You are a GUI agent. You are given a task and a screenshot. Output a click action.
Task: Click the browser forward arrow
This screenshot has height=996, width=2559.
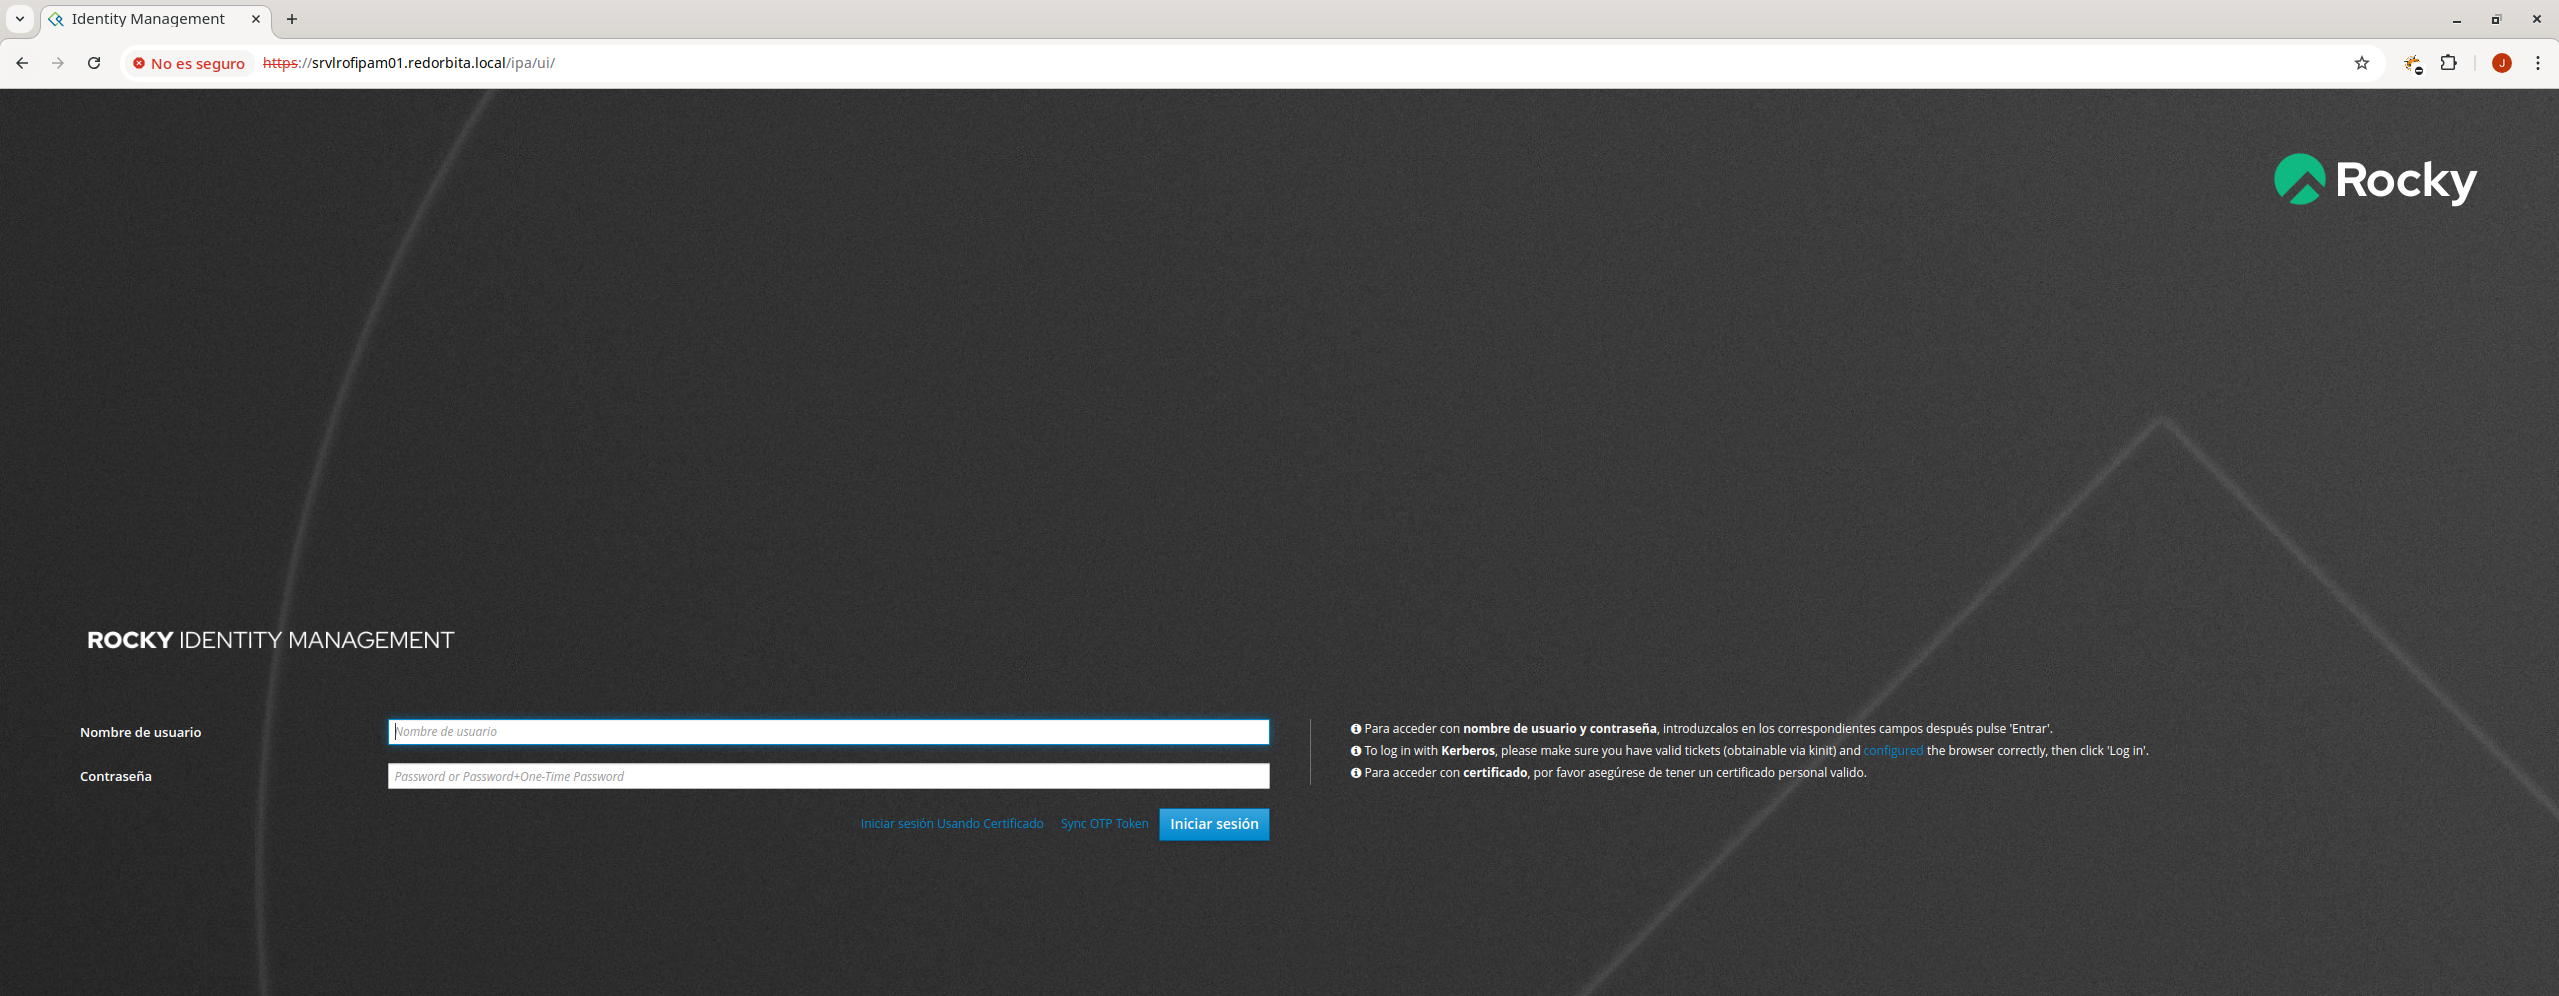(x=58, y=63)
